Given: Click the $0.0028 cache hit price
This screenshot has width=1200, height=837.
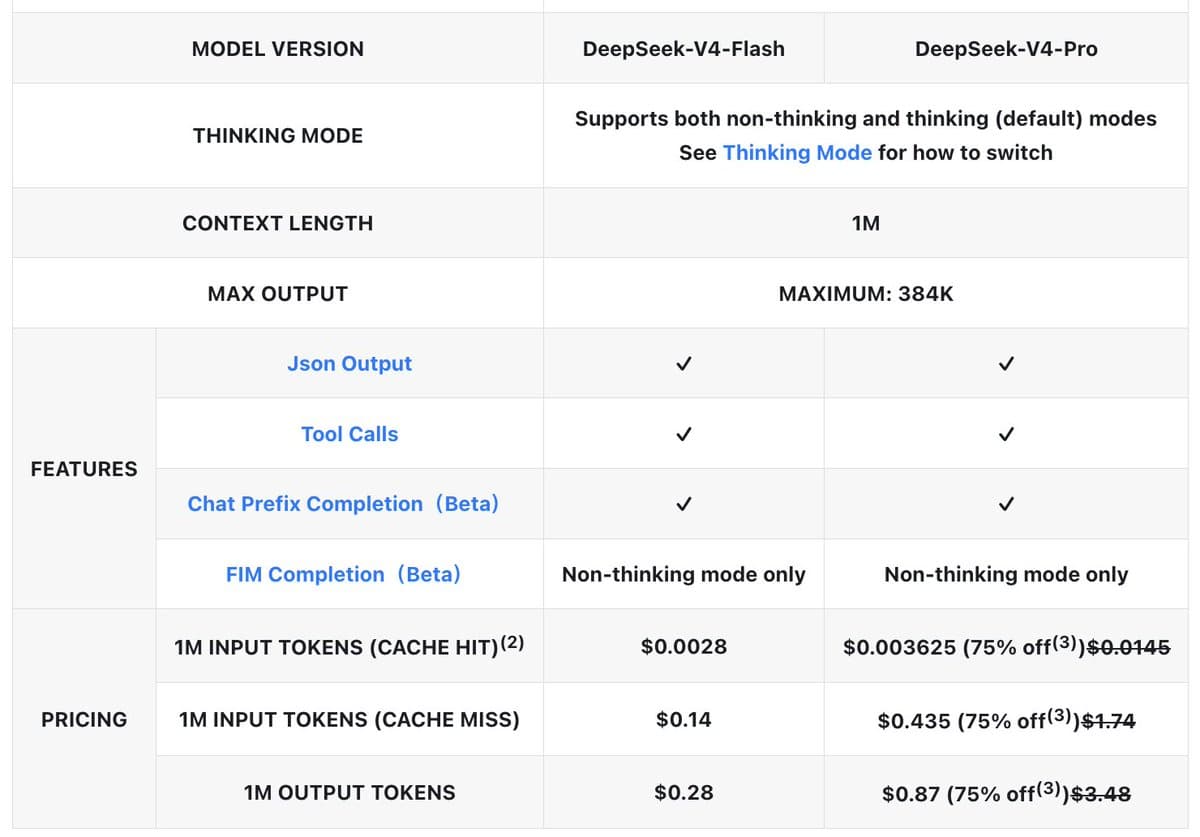Looking at the screenshot, I should coord(684,647).
